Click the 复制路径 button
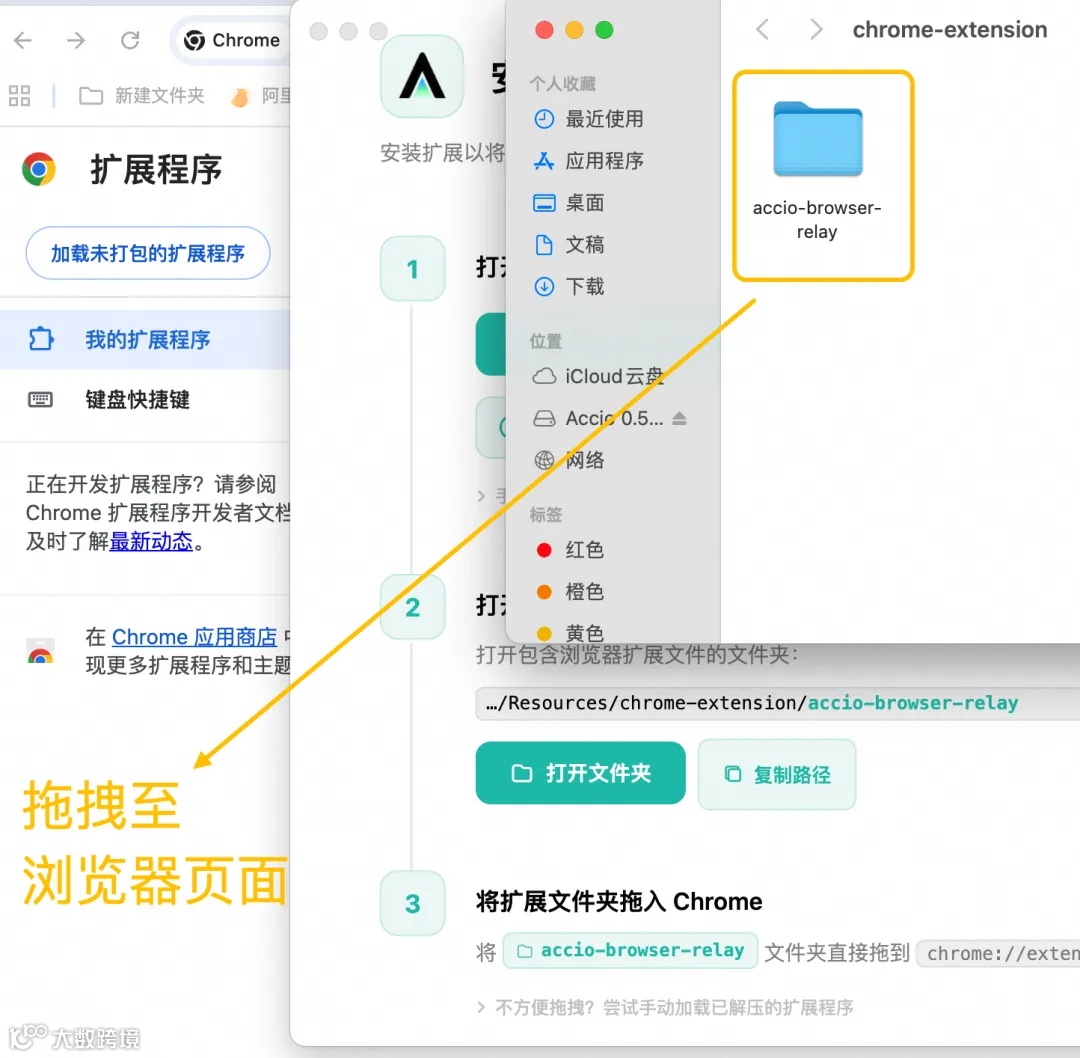 777,774
